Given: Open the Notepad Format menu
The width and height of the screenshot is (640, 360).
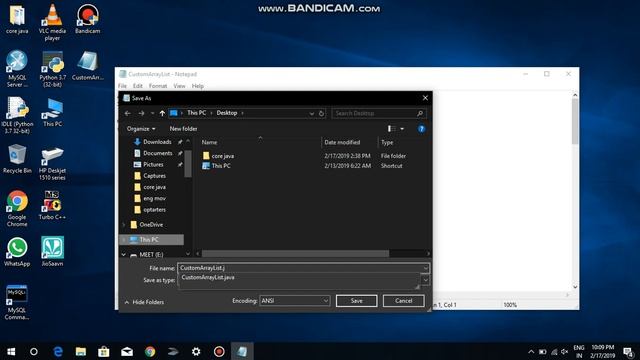Looking at the screenshot, I should (158, 86).
